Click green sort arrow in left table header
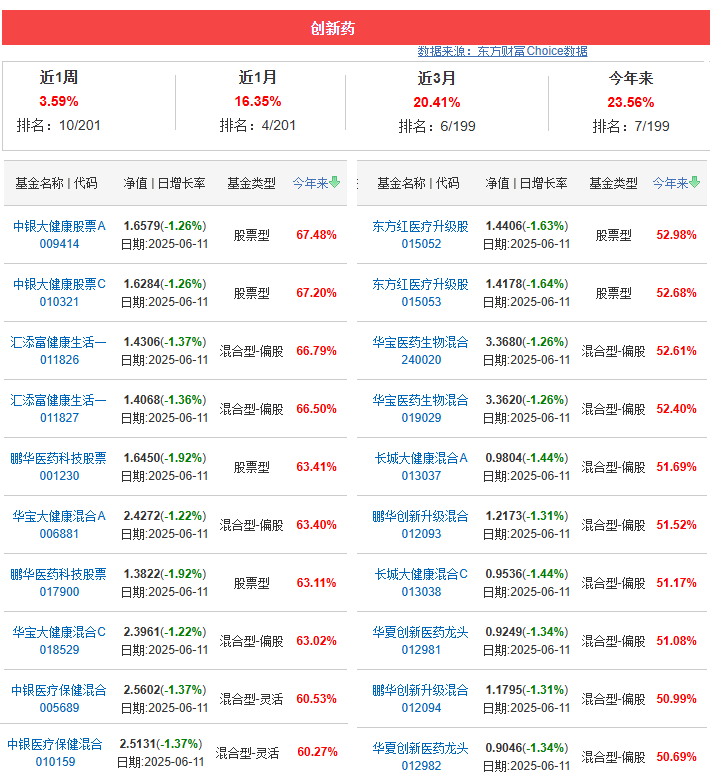This screenshot has height=772, width=710. (334, 183)
